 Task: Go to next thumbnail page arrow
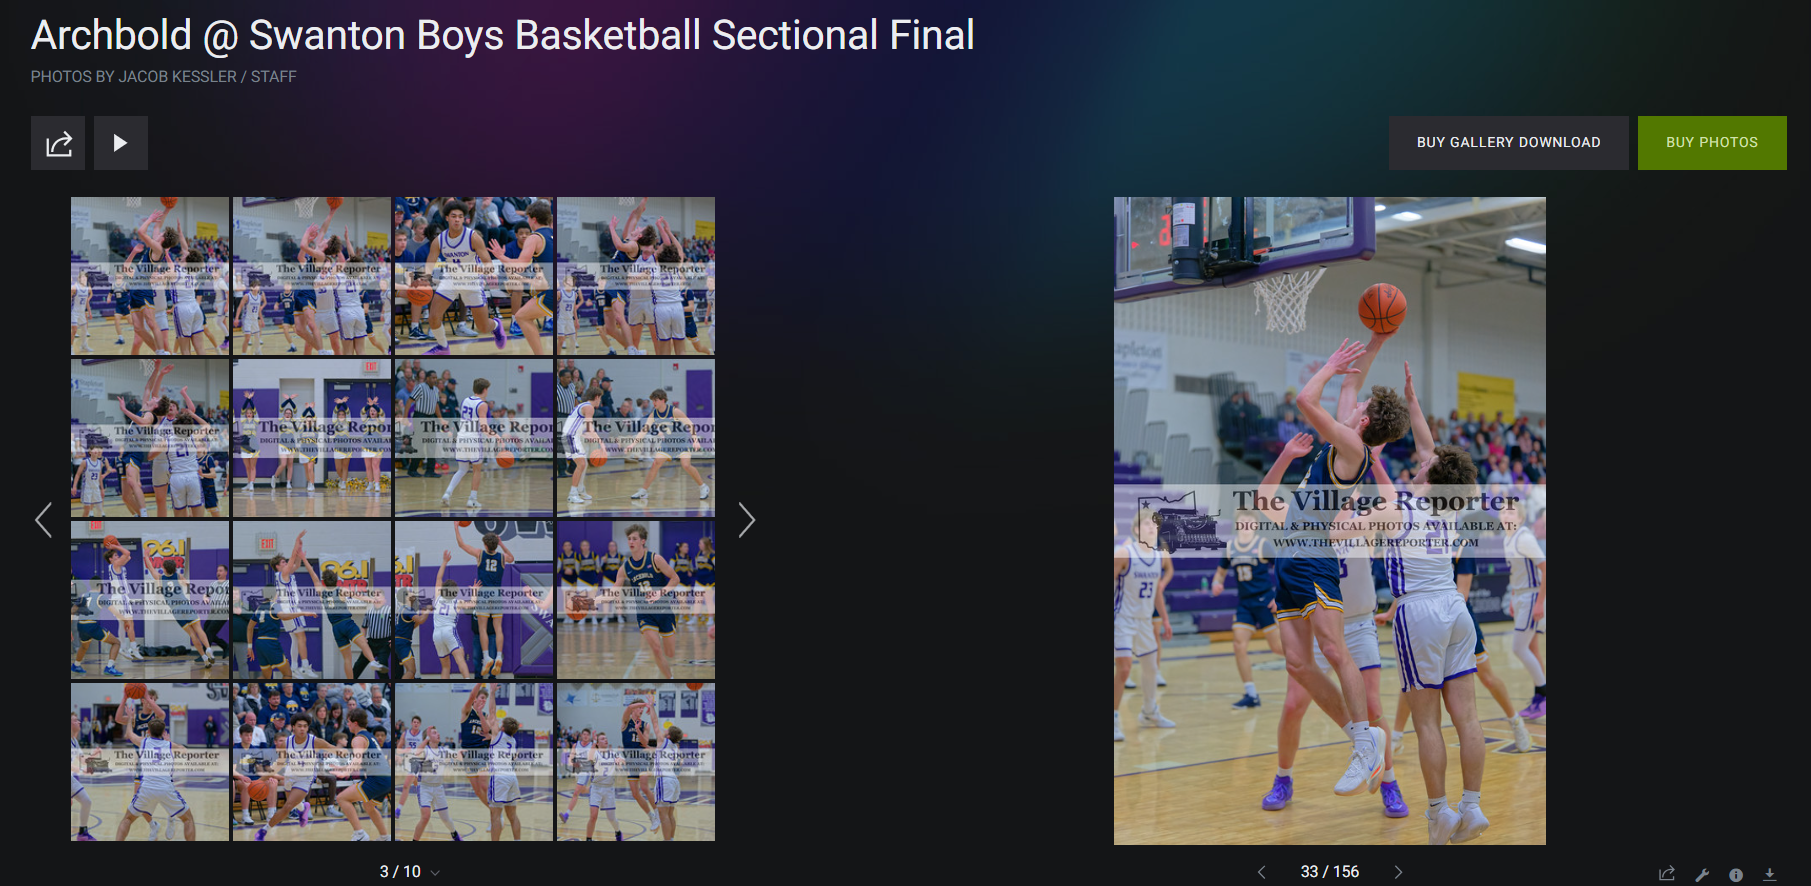pyautogui.click(x=746, y=520)
